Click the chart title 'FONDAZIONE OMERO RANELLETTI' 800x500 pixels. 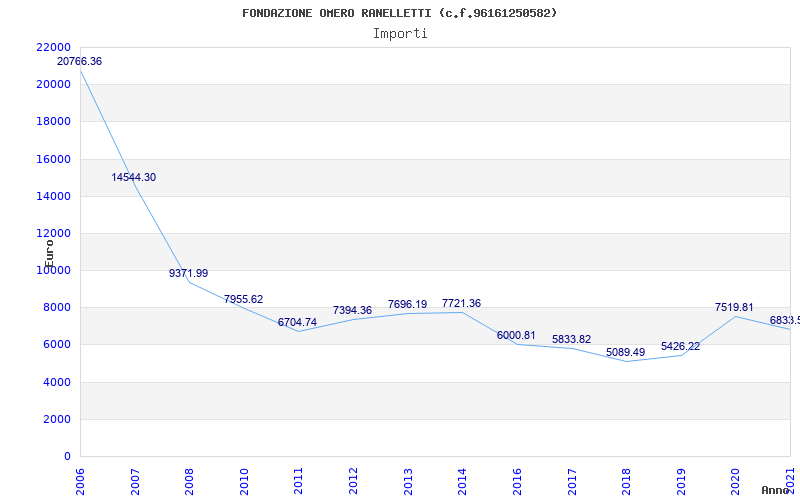tap(336, 13)
